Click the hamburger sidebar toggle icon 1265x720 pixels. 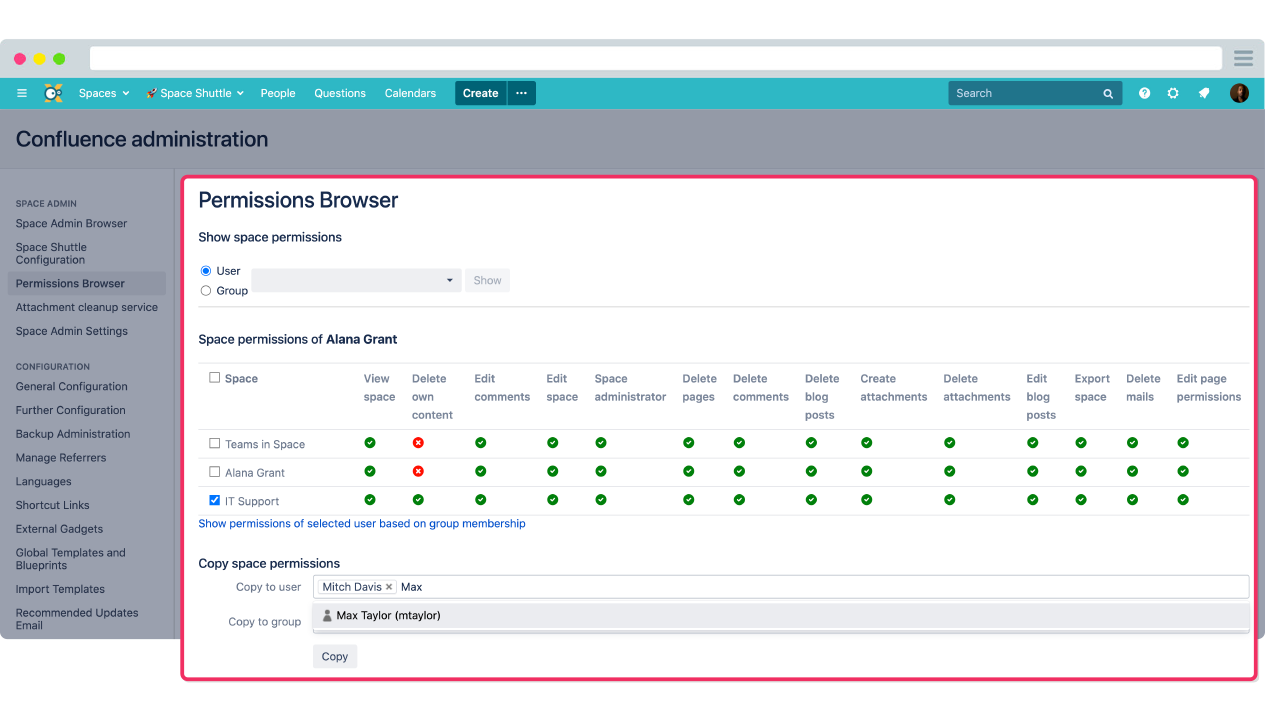pyautogui.click(x=22, y=93)
